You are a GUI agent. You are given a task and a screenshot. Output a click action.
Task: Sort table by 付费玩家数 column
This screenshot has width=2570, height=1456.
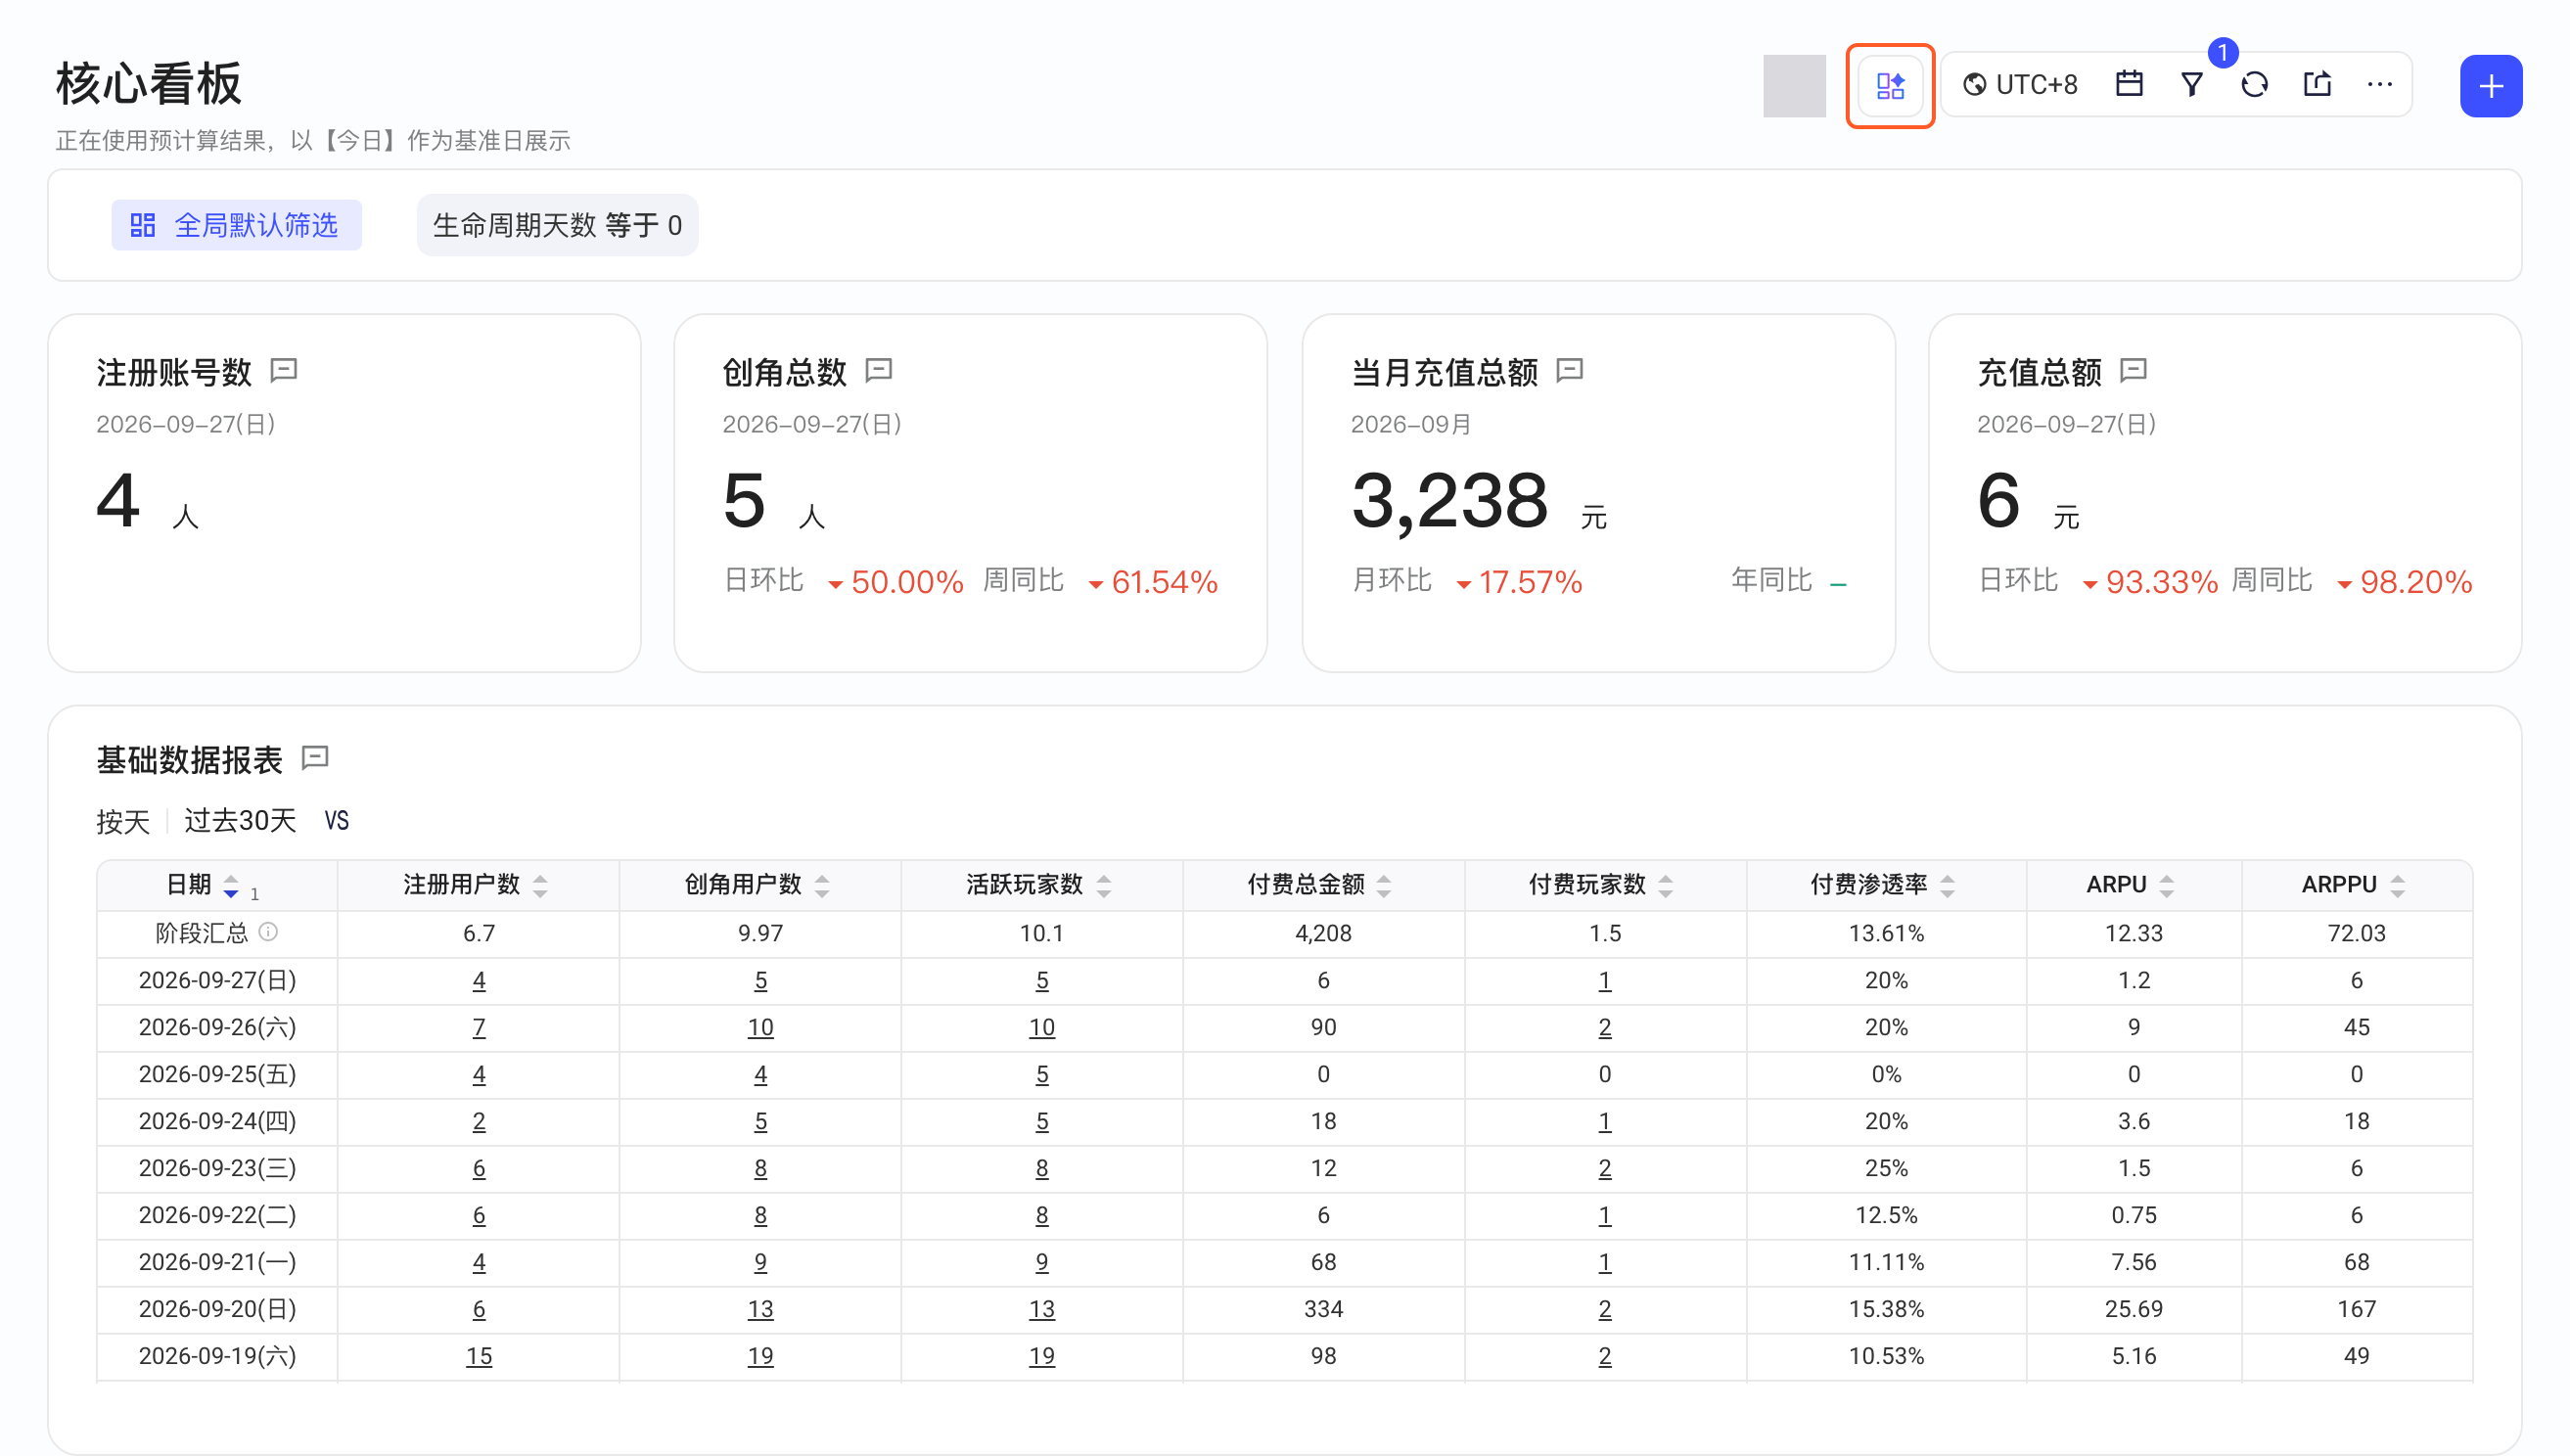tap(1666, 886)
